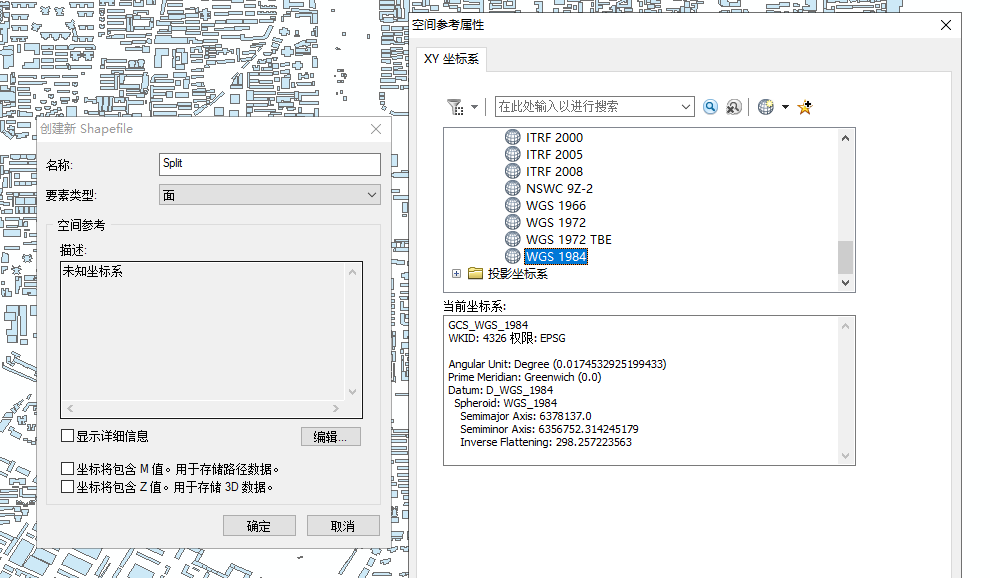
Task: Confirm shapefile creation with 确定
Action: (258, 525)
